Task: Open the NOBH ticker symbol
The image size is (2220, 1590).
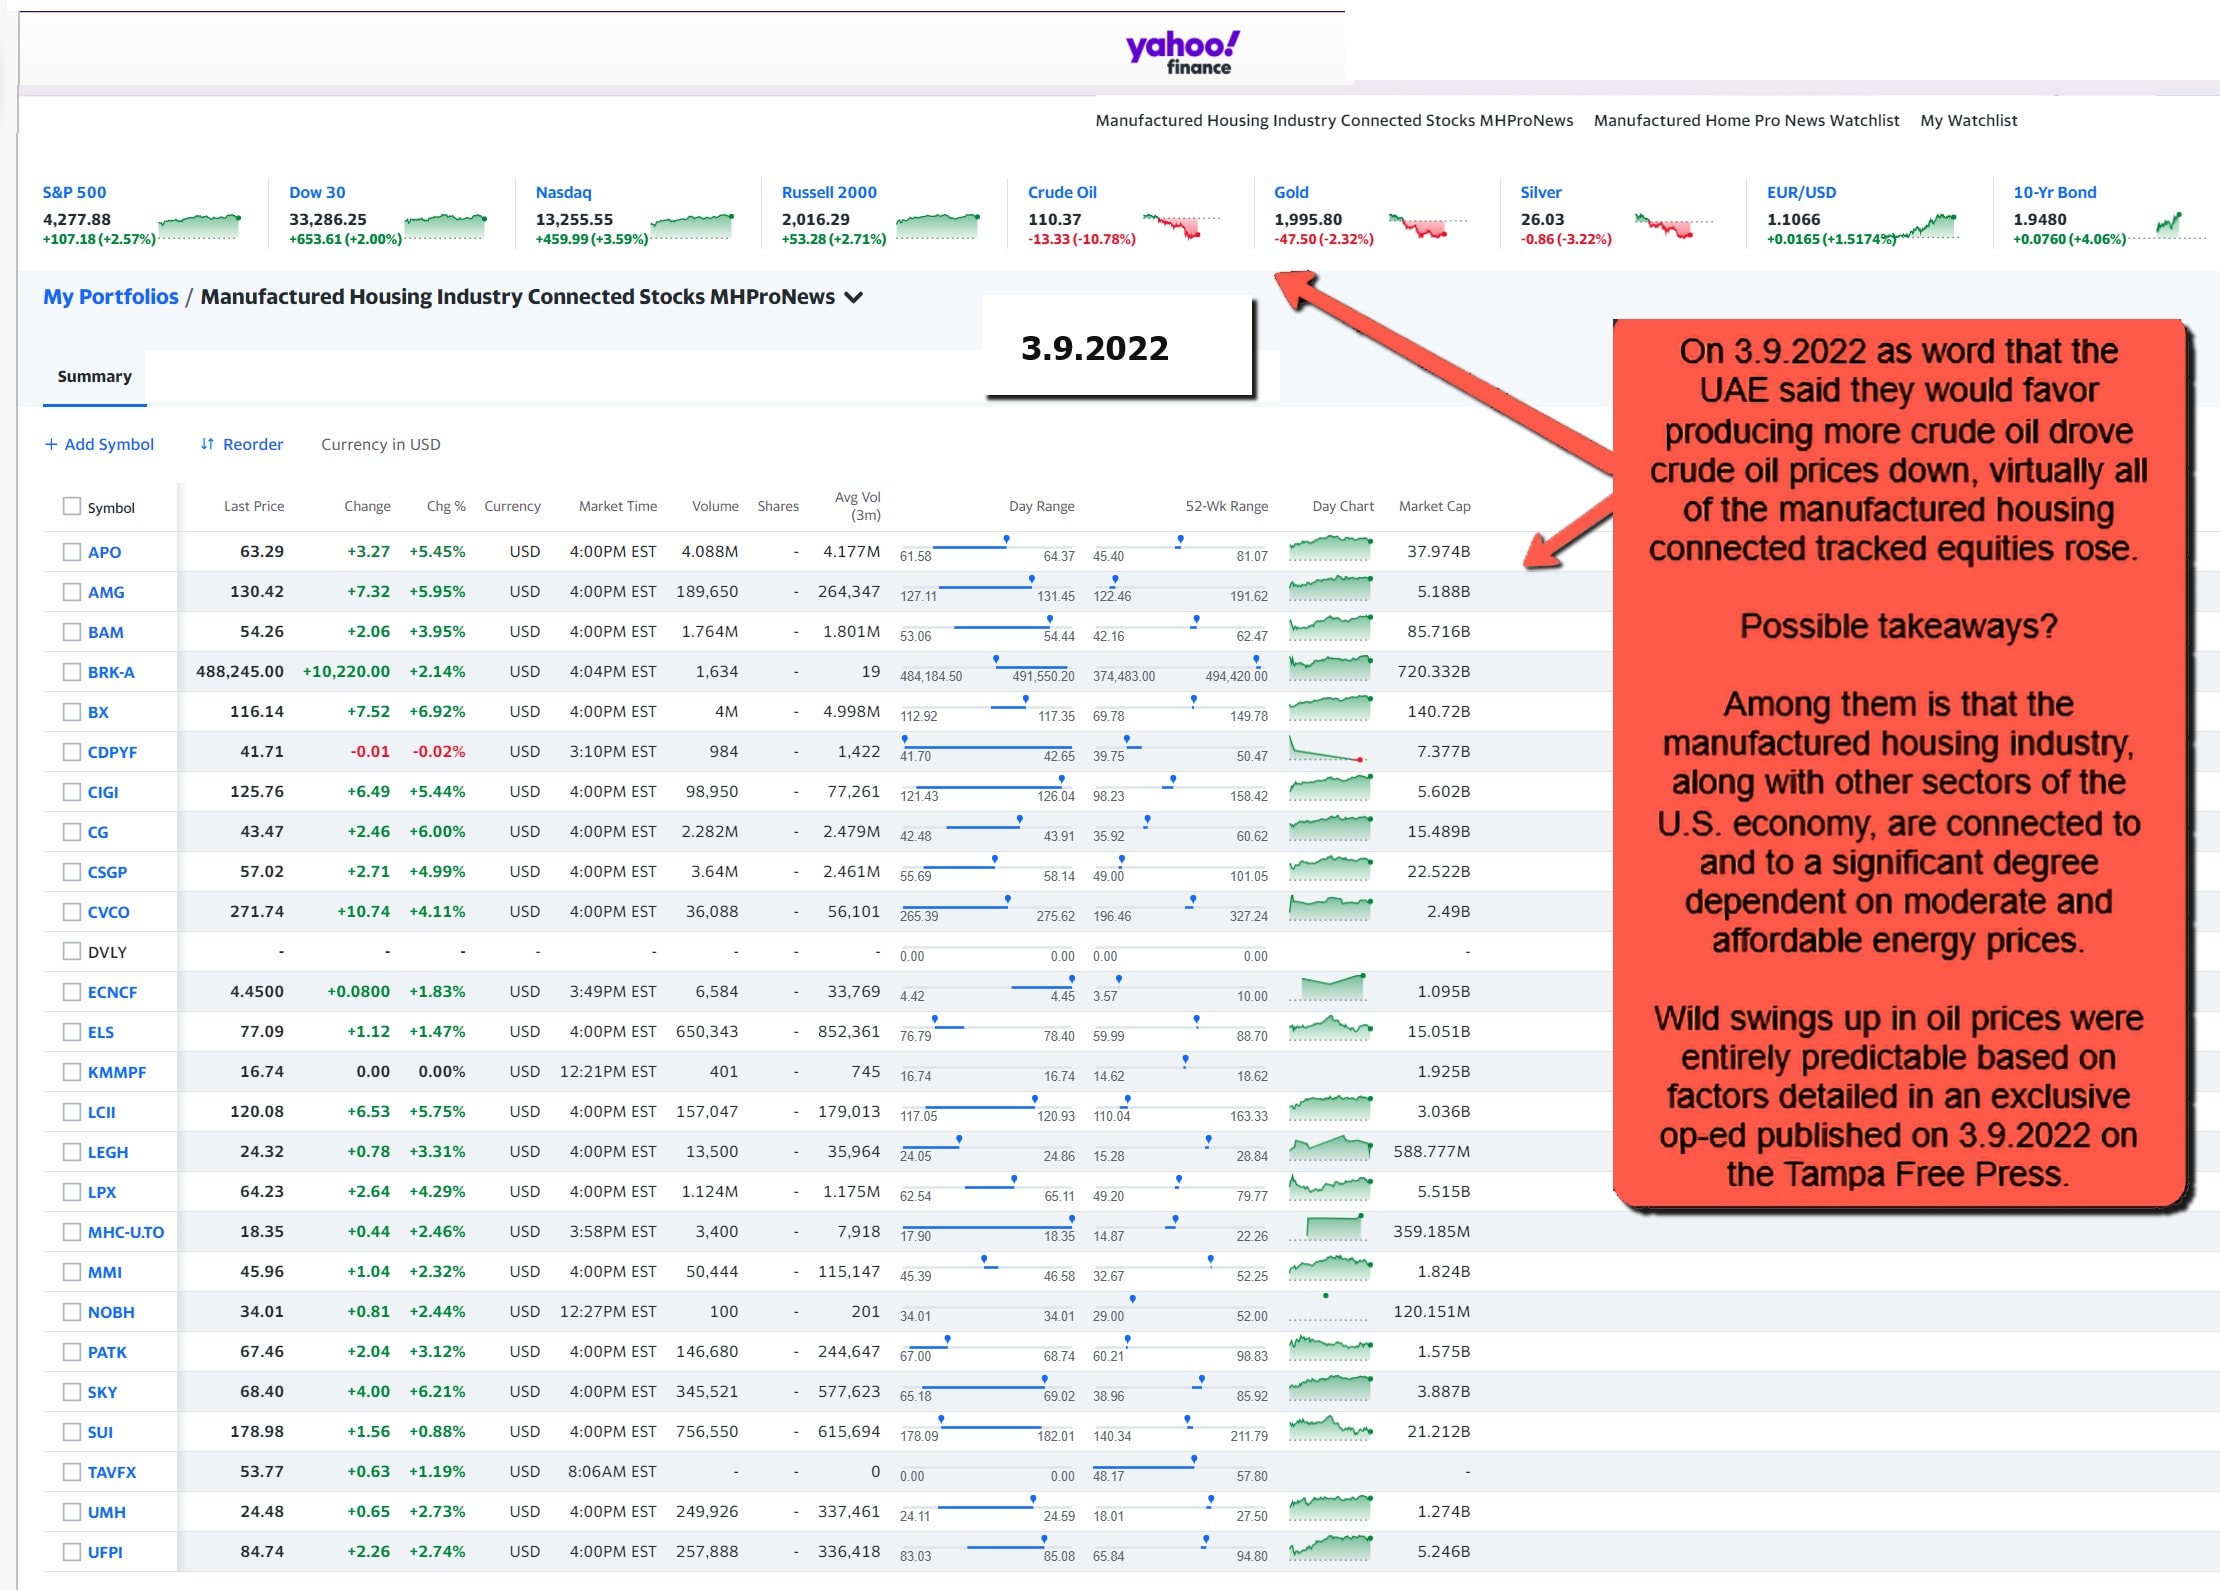Action: [110, 1312]
